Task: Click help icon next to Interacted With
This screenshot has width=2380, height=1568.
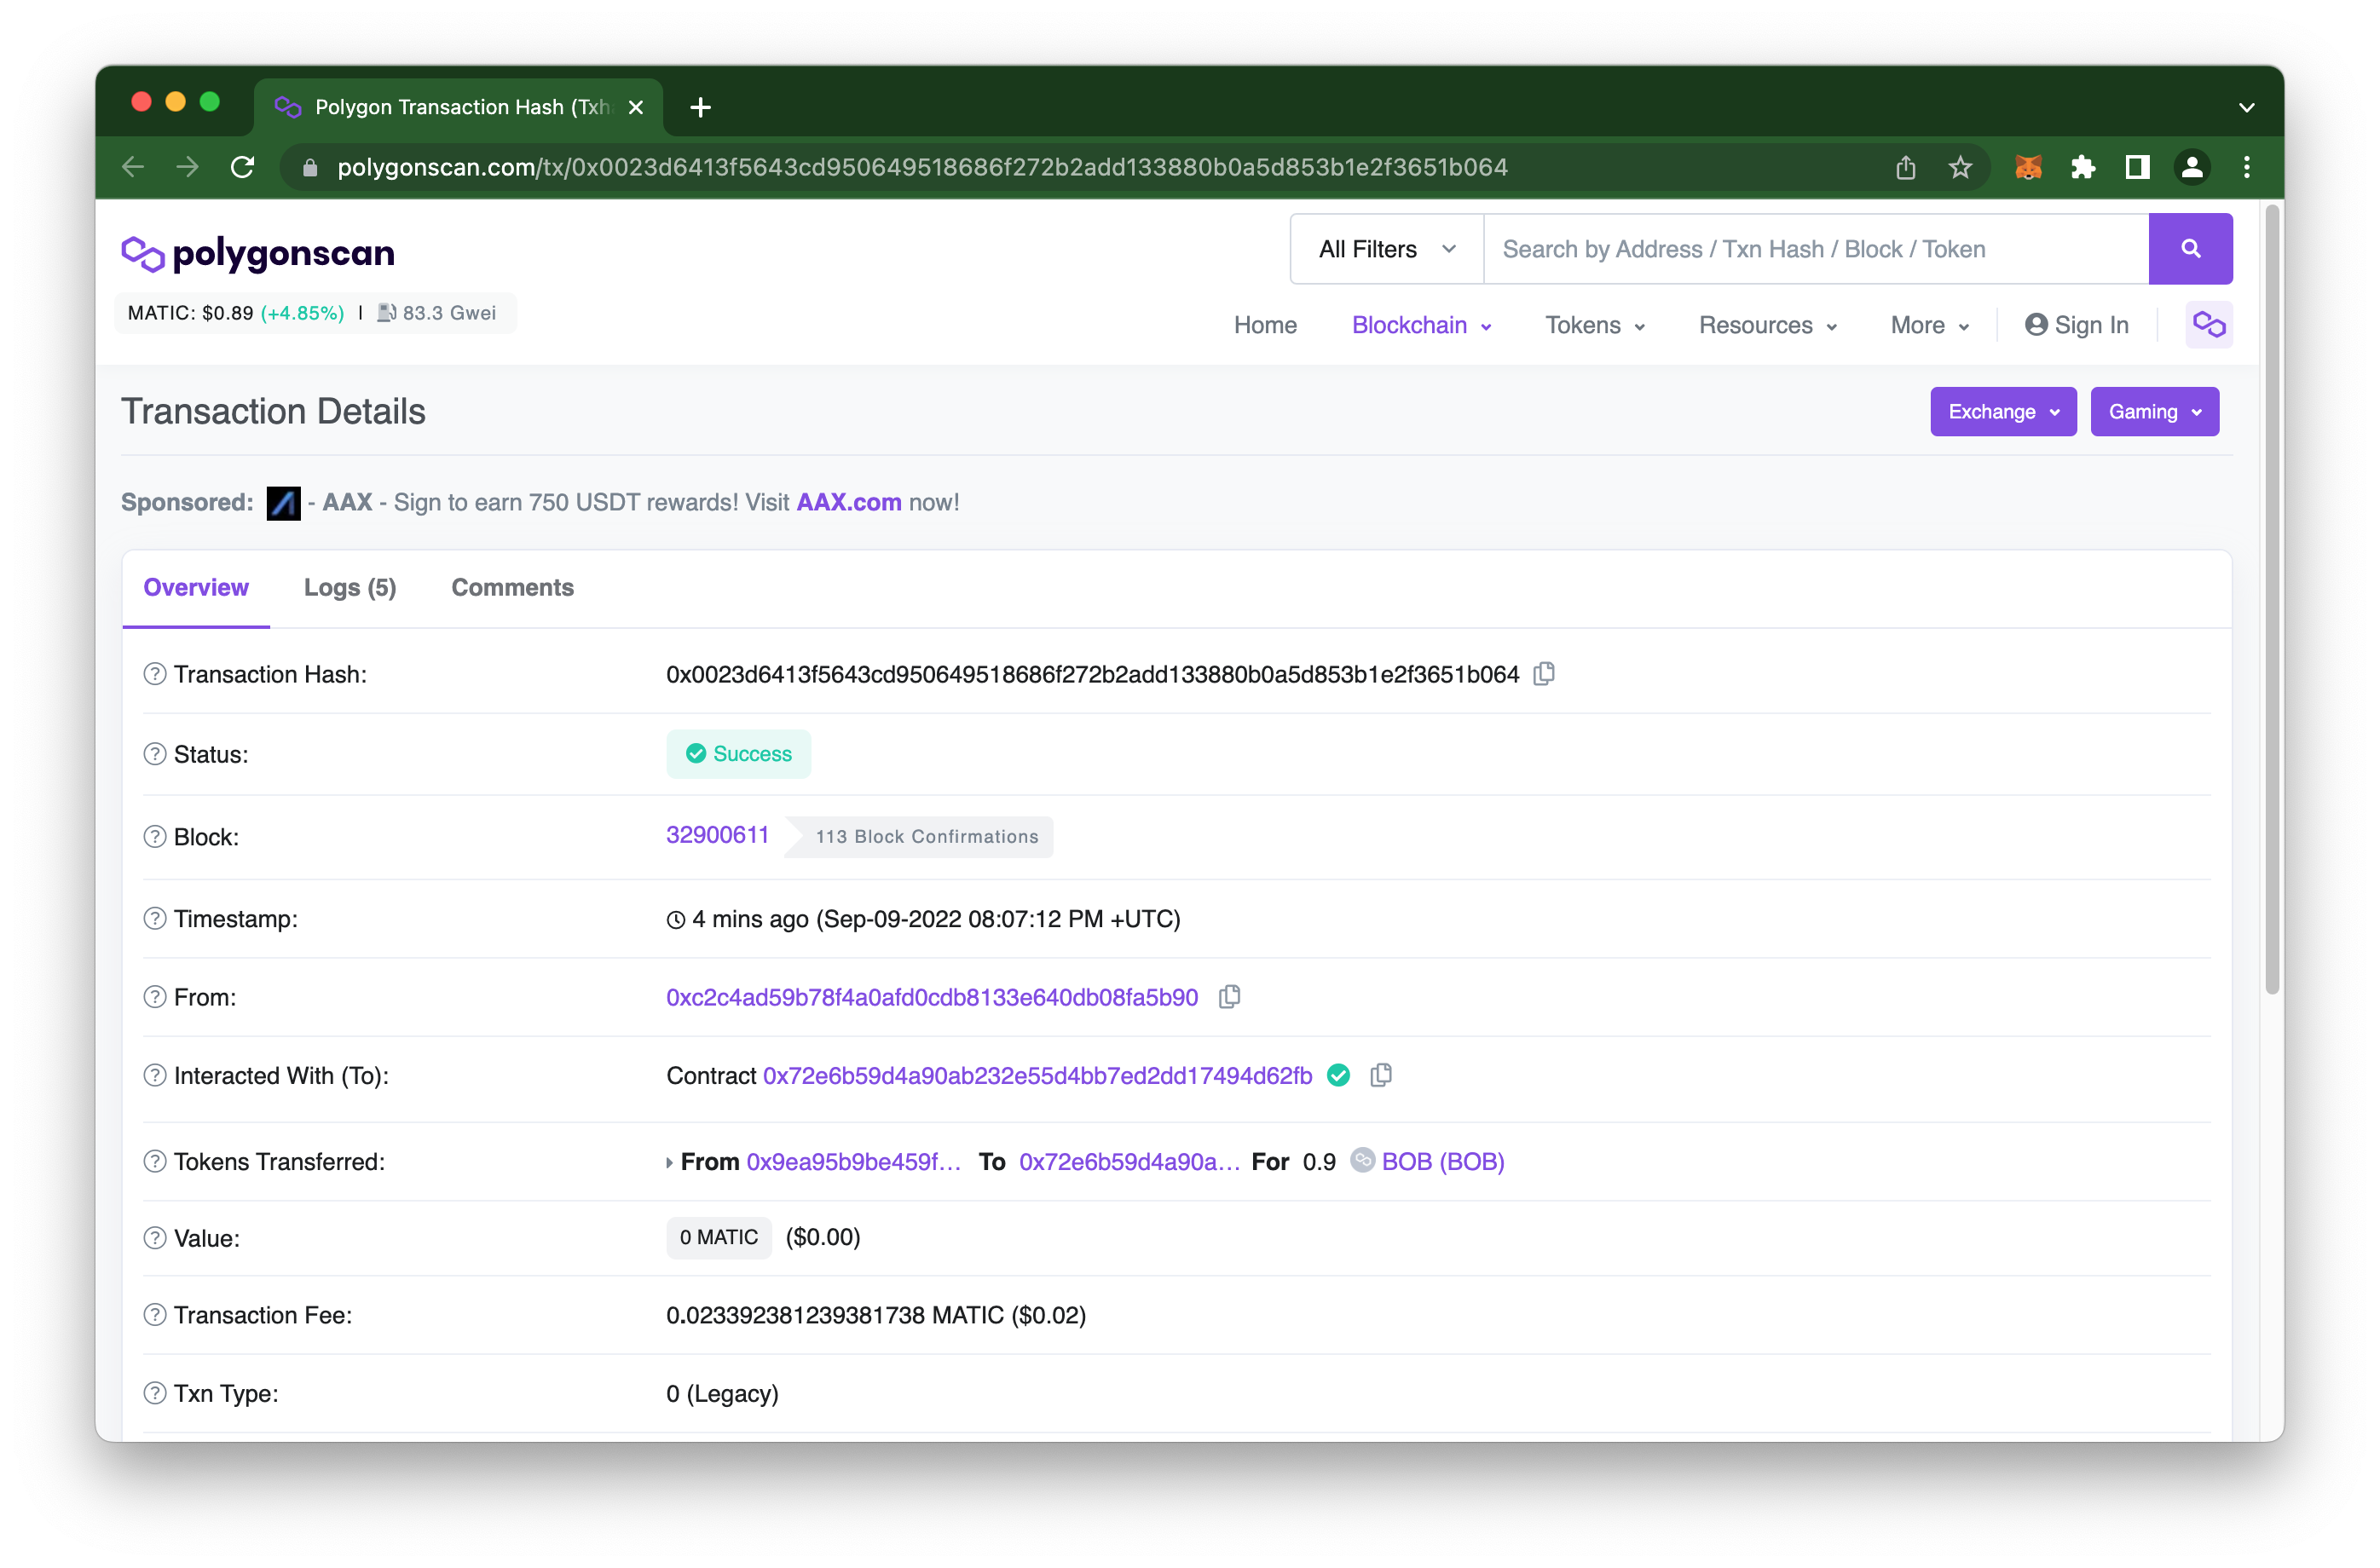Action: click(x=155, y=1075)
